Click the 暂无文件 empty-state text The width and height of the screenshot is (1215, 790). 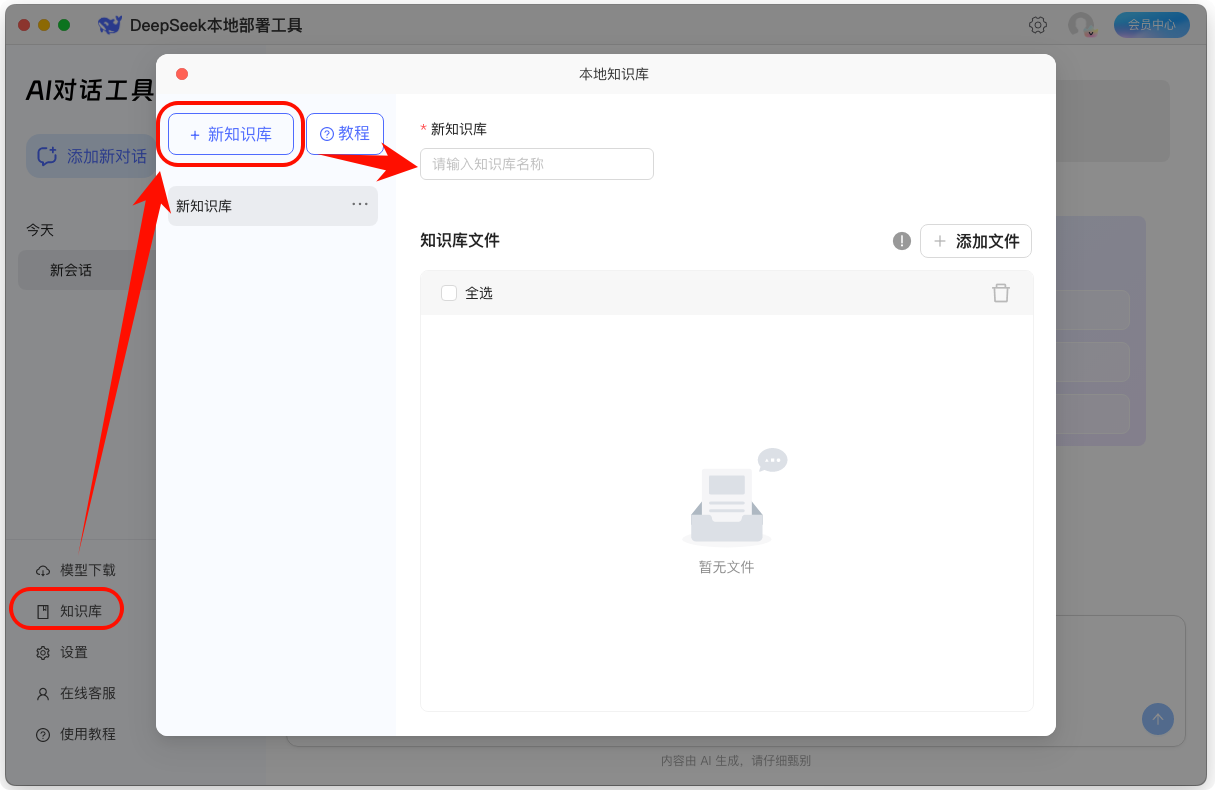(727, 567)
